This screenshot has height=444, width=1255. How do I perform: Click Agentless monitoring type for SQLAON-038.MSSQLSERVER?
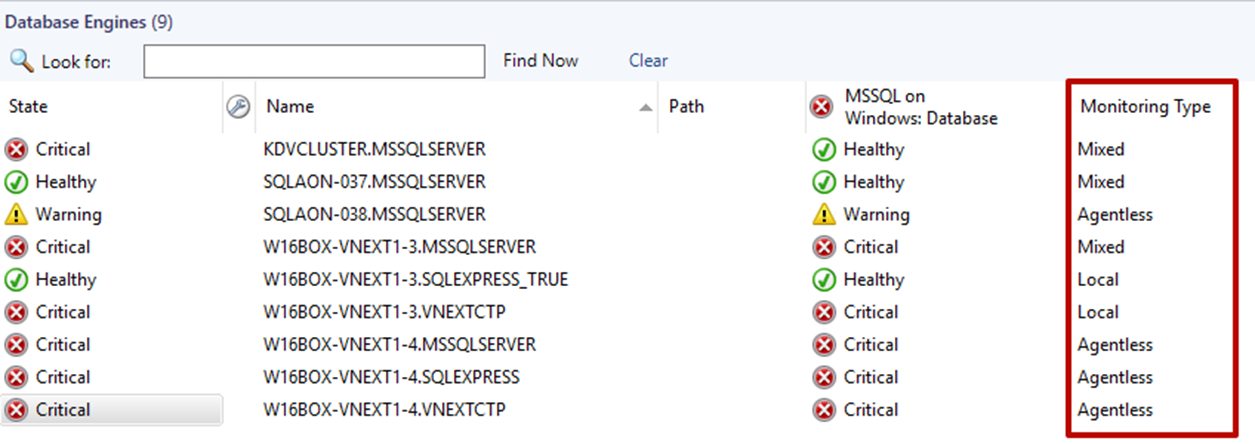[x=1115, y=215]
